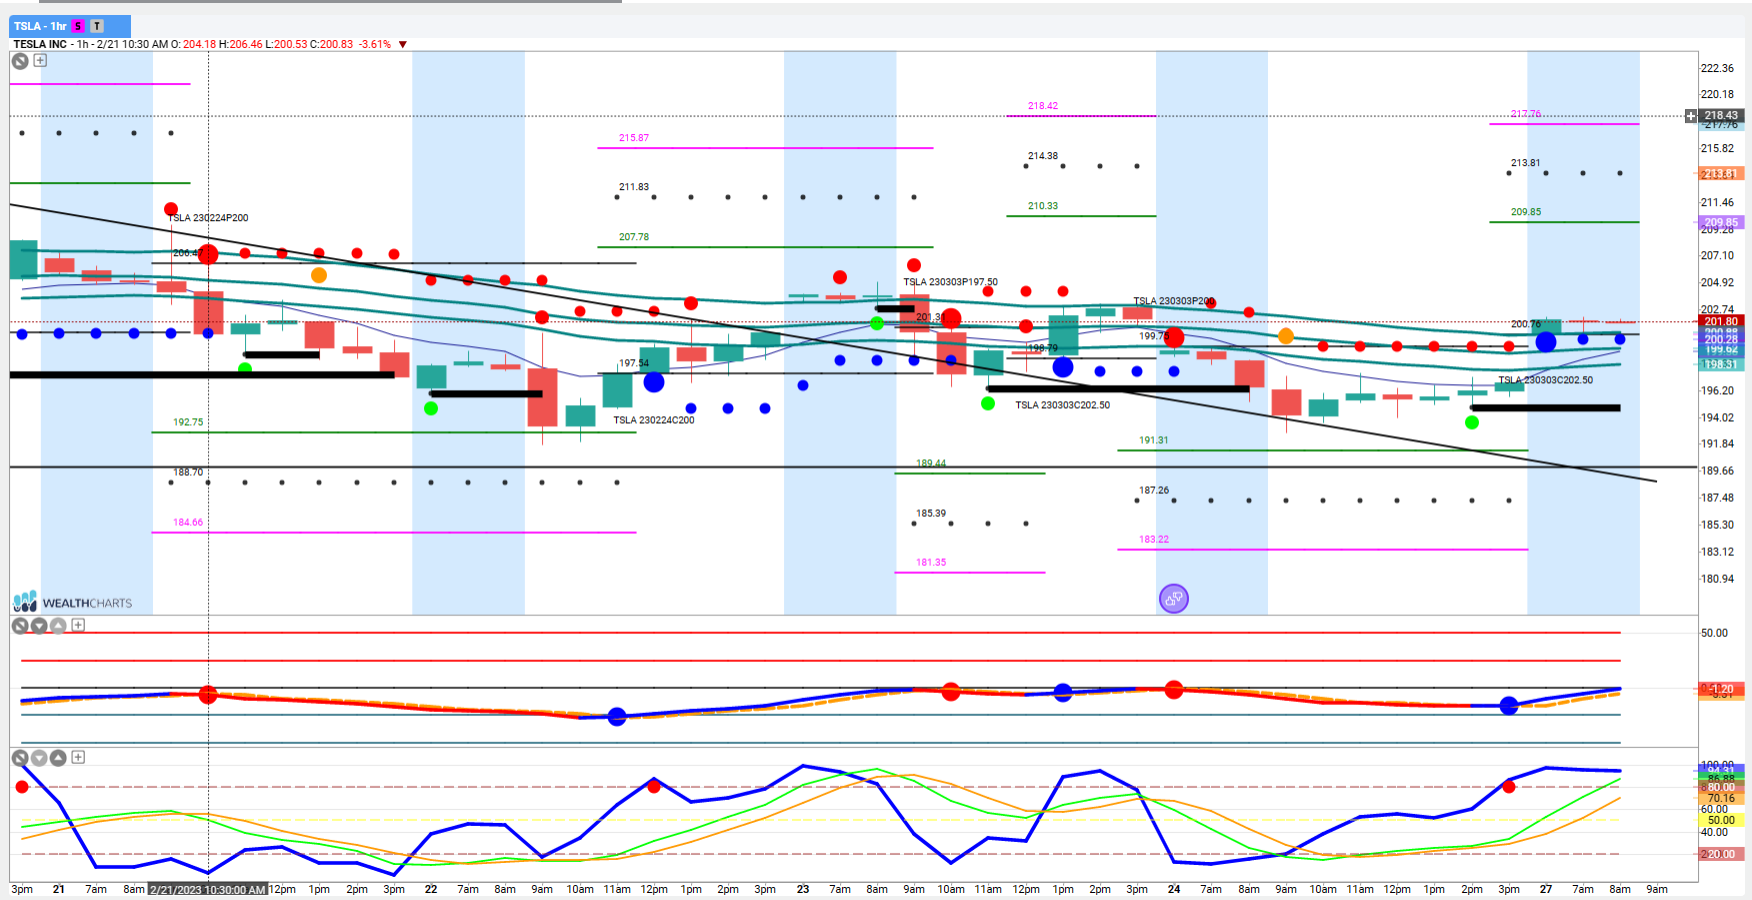Click the 218.42 magenta level label
The image size is (1752, 900).
tap(1043, 106)
